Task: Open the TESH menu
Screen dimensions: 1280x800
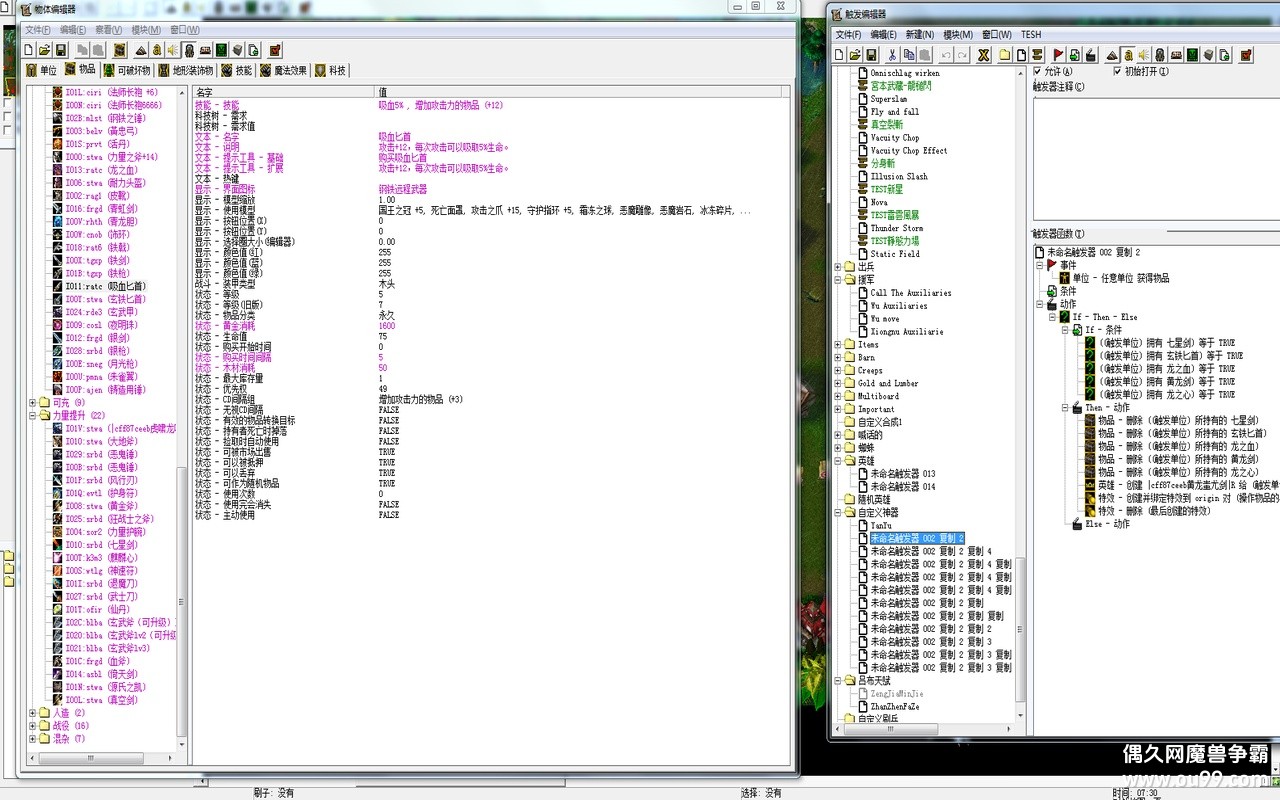Action: (1030, 34)
